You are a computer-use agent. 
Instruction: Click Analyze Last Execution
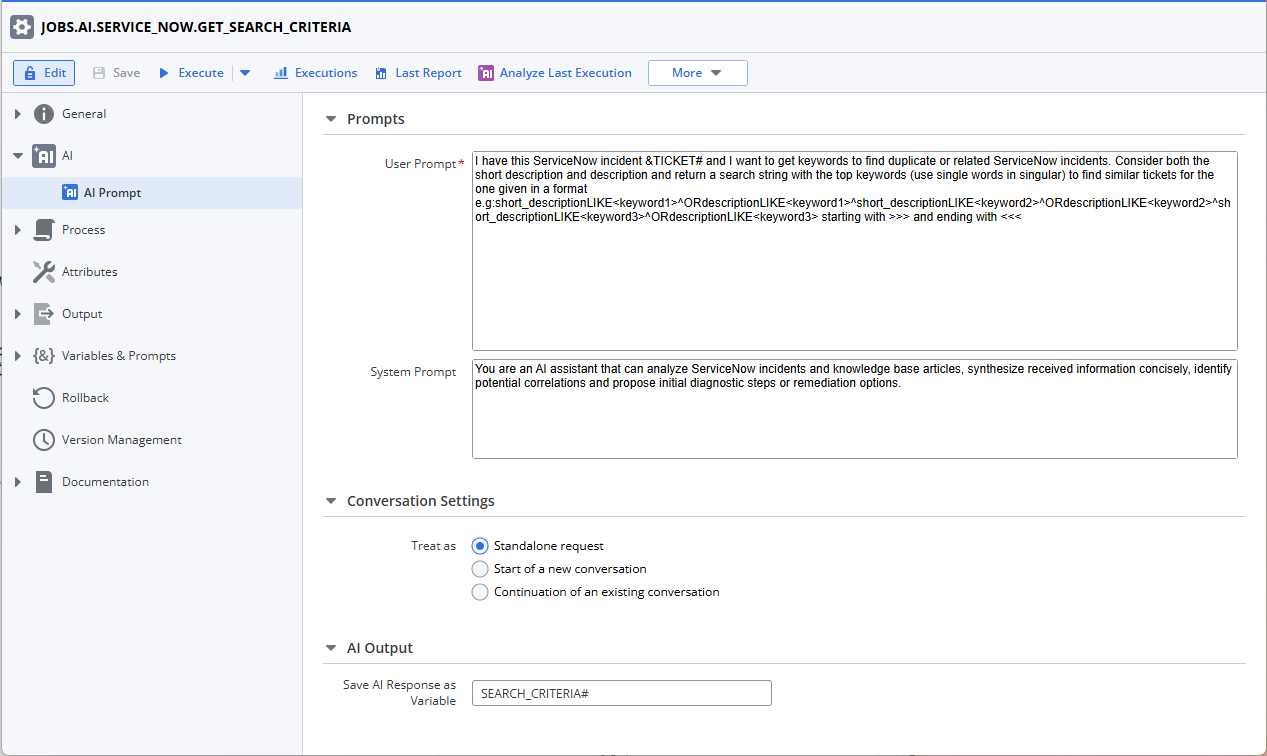tap(555, 73)
